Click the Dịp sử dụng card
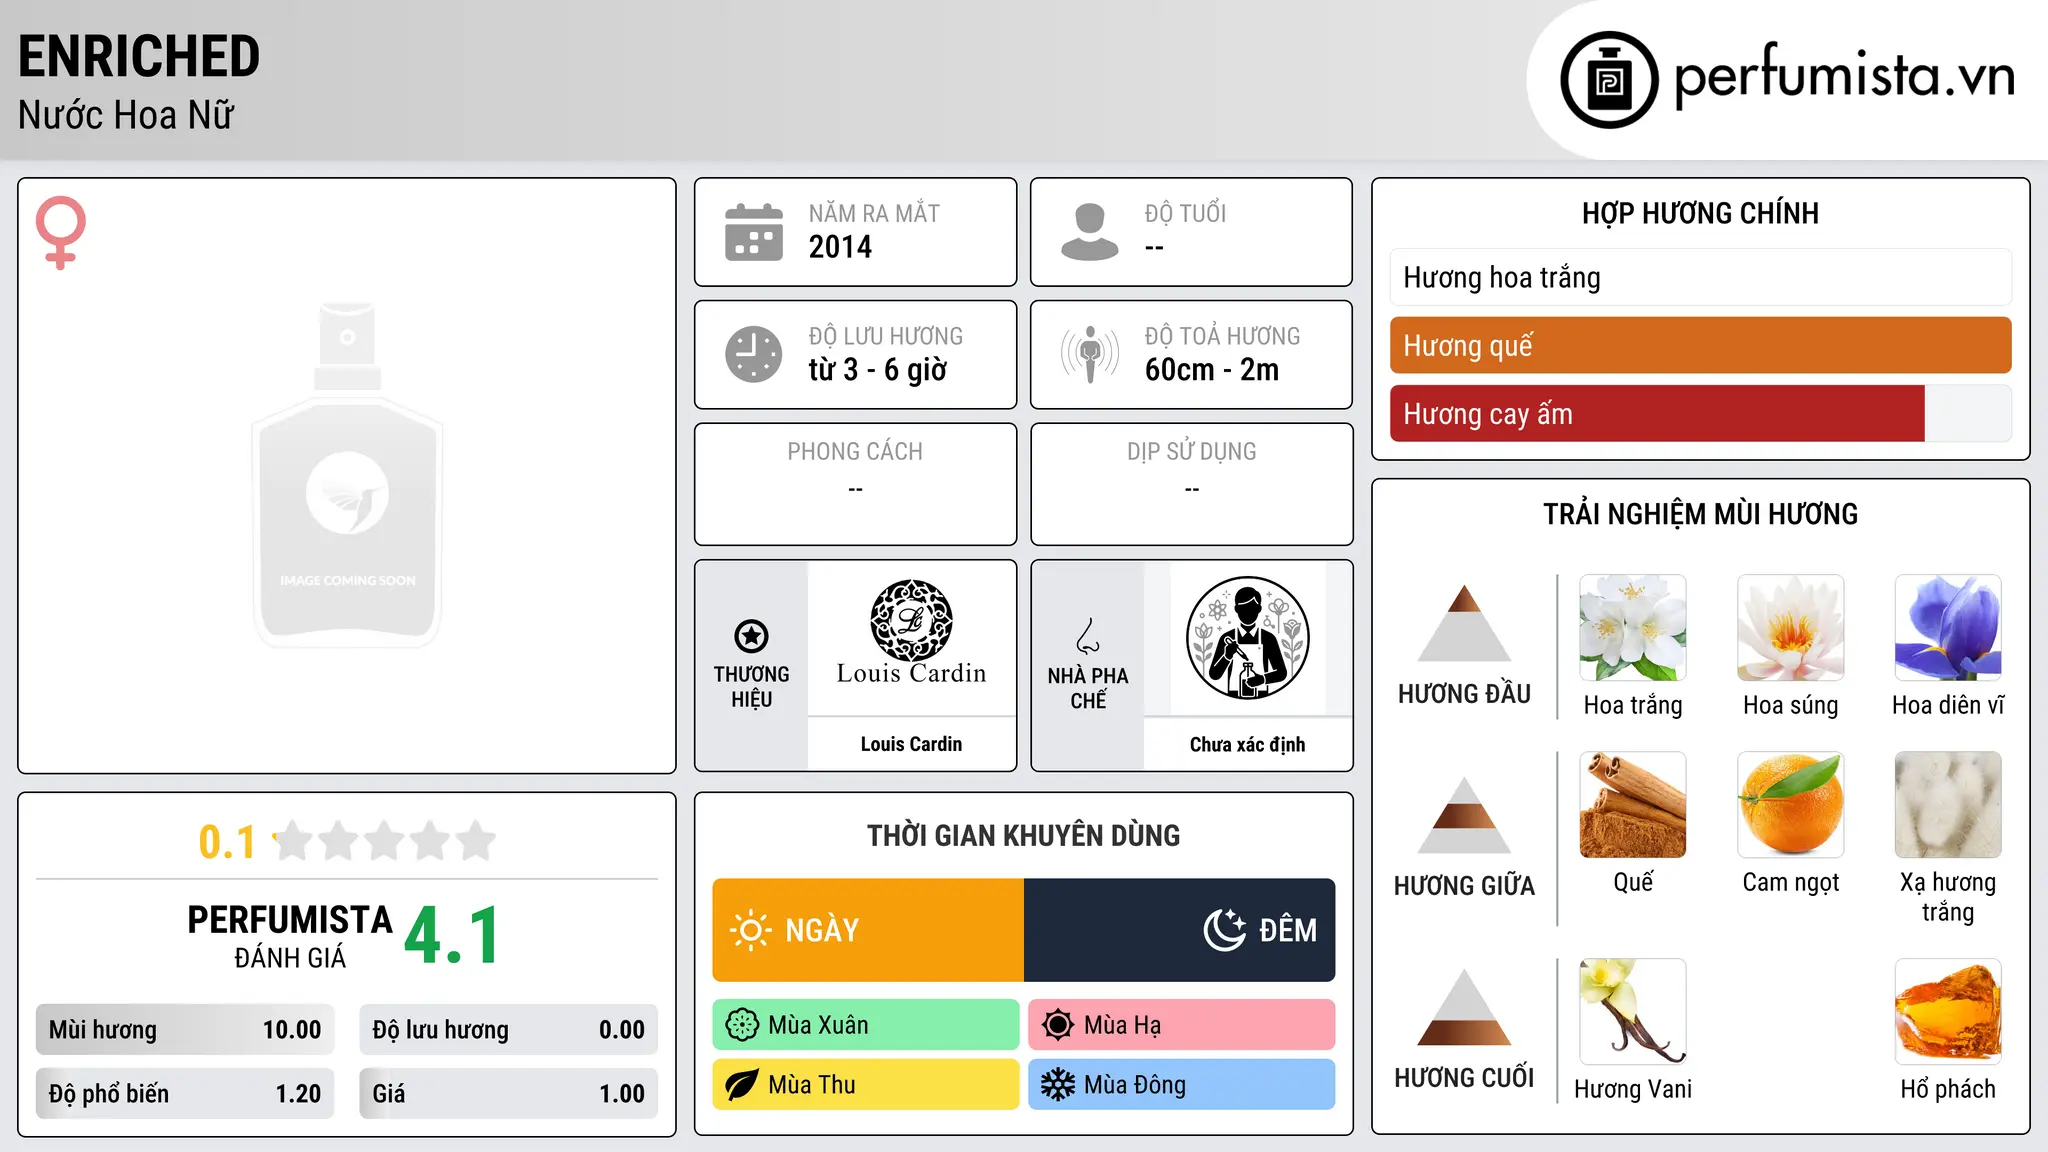This screenshot has width=2048, height=1152. coord(1192,484)
